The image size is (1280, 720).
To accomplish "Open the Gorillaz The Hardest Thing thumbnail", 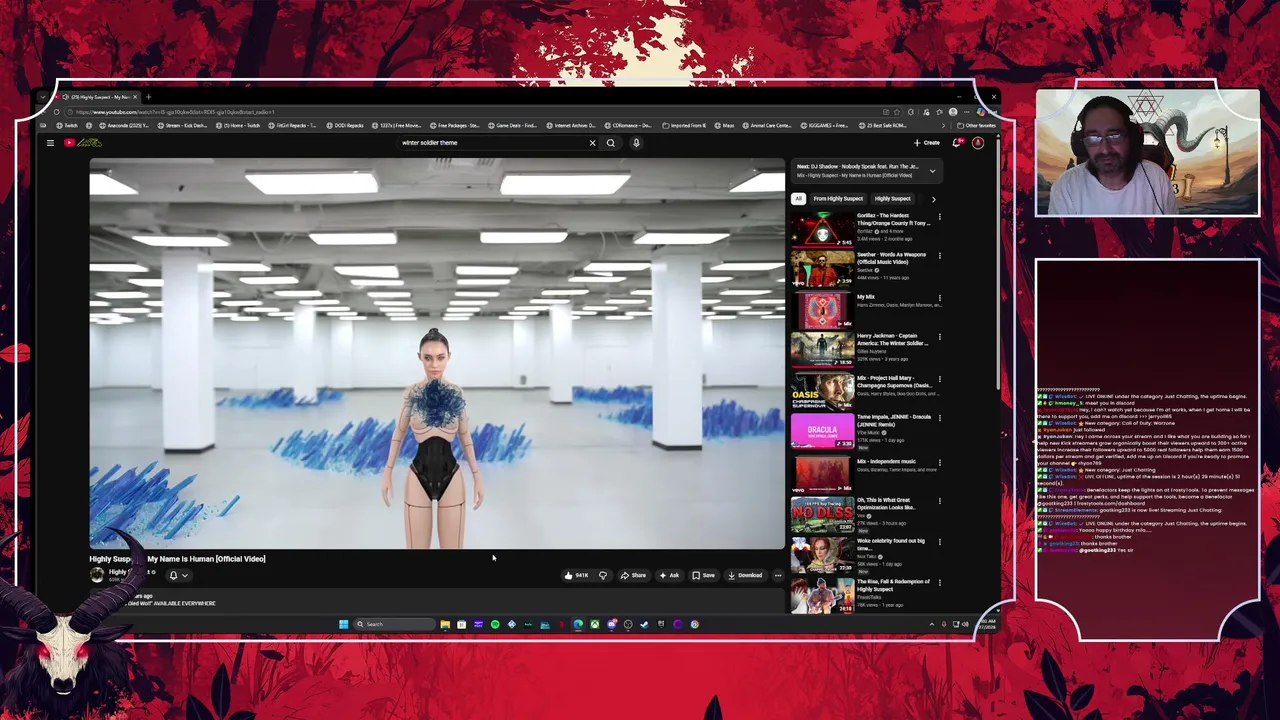I will point(822,229).
